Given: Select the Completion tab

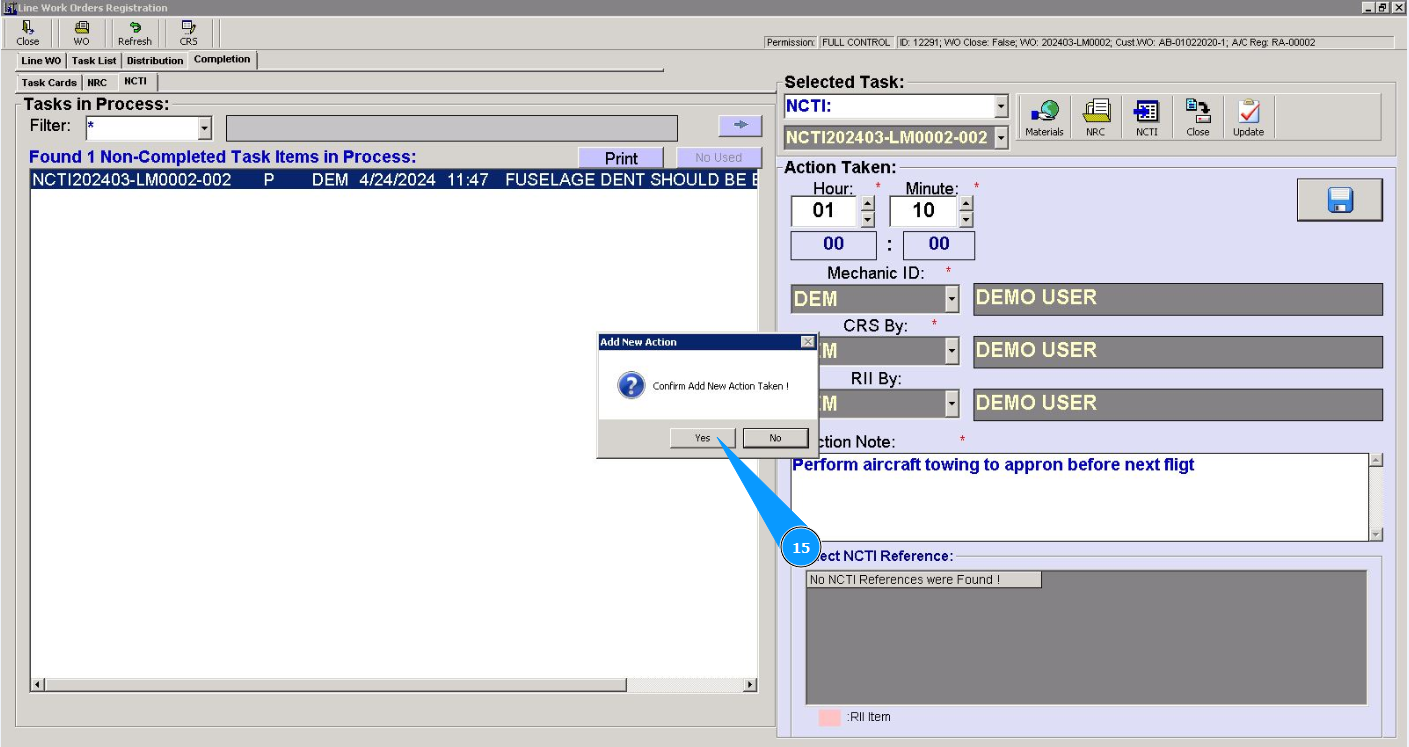Looking at the screenshot, I should click(222, 60).
